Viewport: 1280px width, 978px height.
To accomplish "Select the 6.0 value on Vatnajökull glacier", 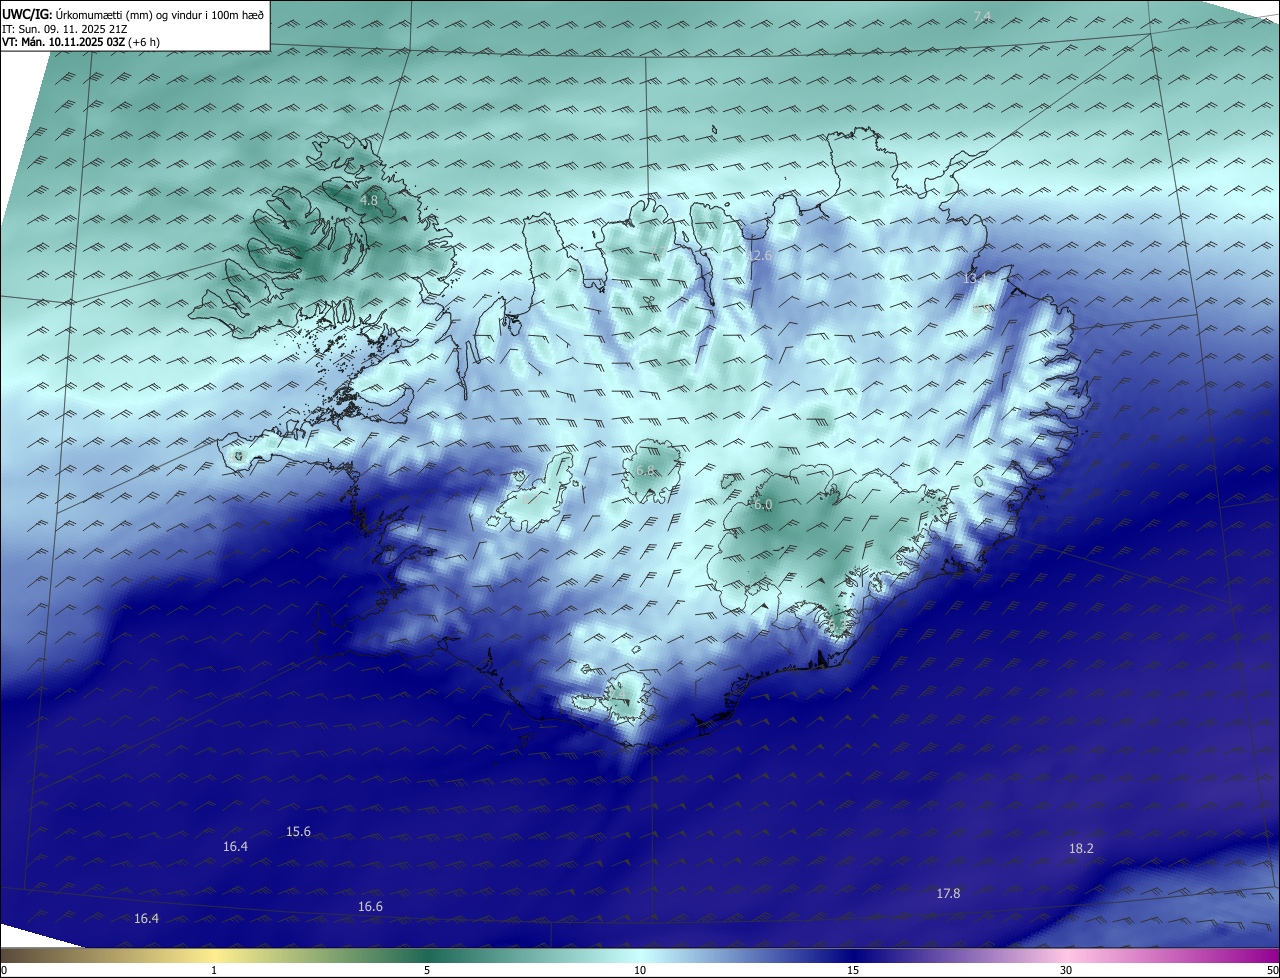I will pos(763,506).
